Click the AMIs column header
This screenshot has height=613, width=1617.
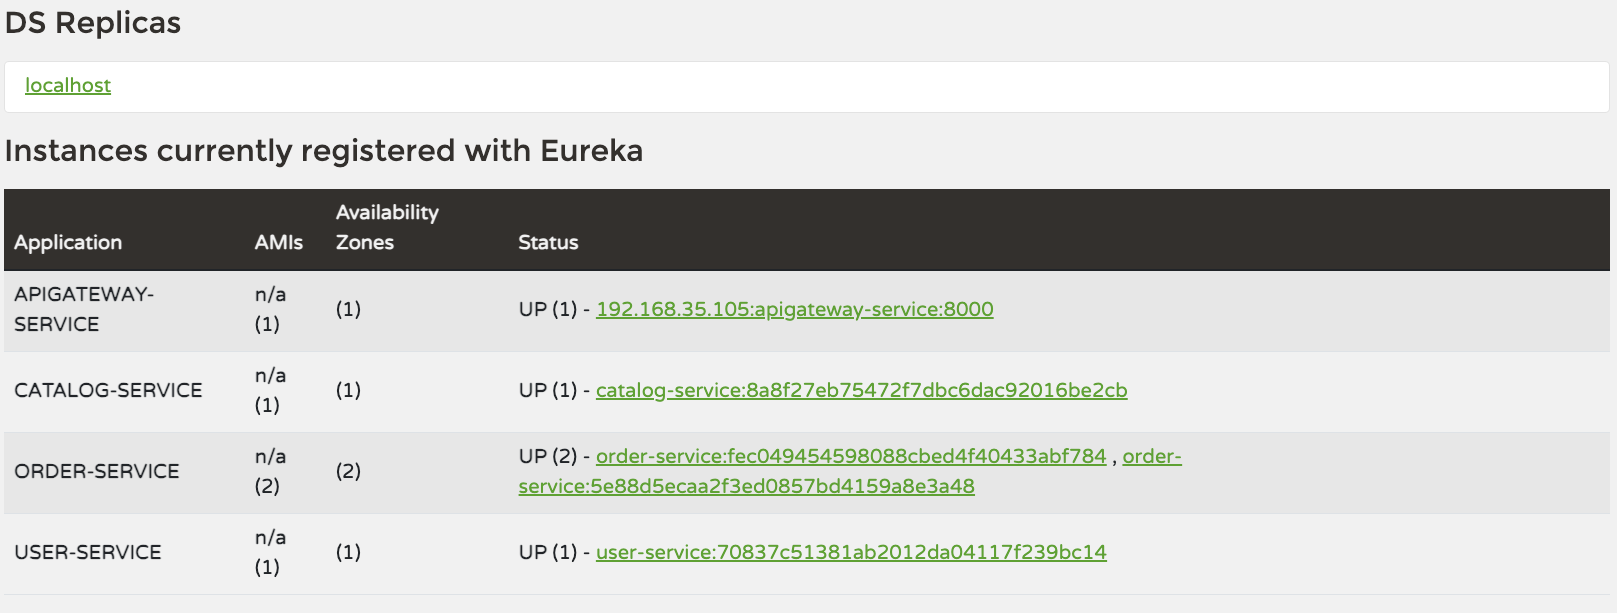(278, 242)
